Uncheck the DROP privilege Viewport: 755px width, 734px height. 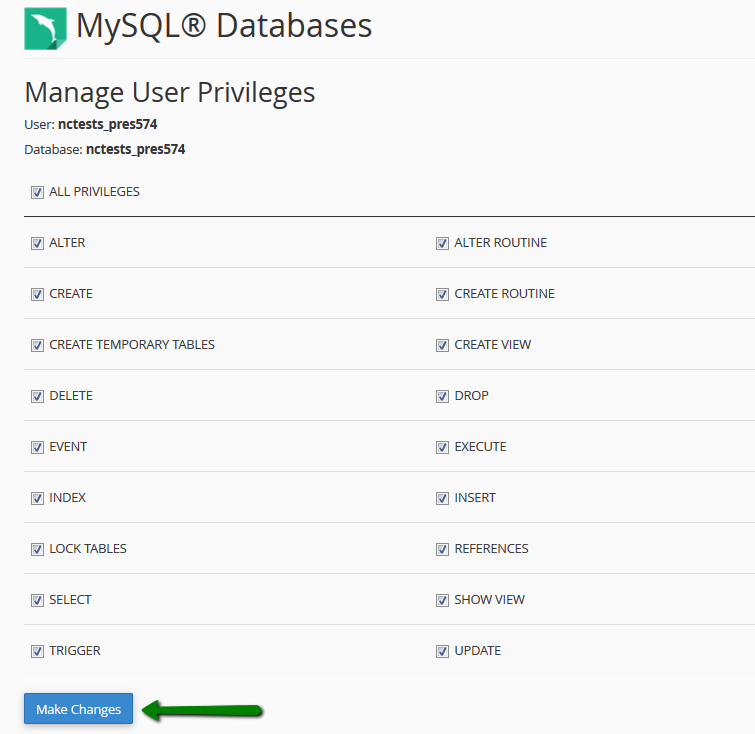[x=442, y=397]
